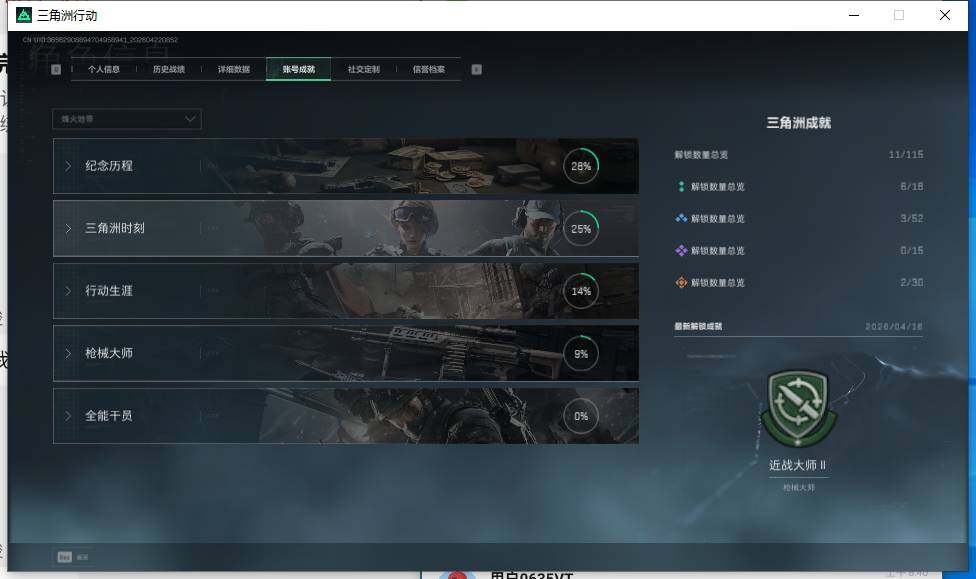This screenshot has height=579, width=976.
Task: Click the orange tier icon beside 2/30
Action: pos(681,283)
